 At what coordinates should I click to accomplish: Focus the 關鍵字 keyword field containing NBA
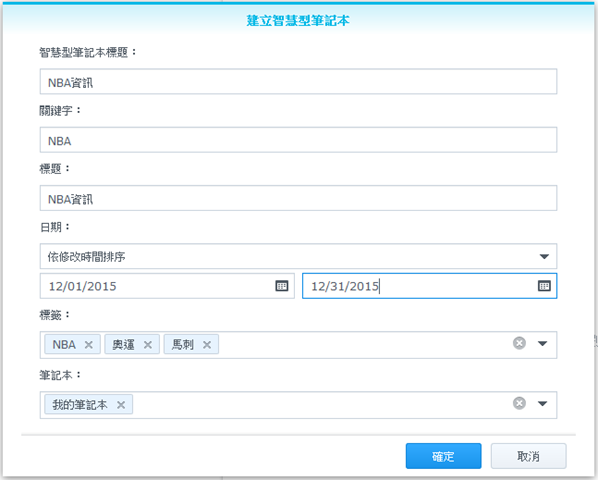[298, 140]
